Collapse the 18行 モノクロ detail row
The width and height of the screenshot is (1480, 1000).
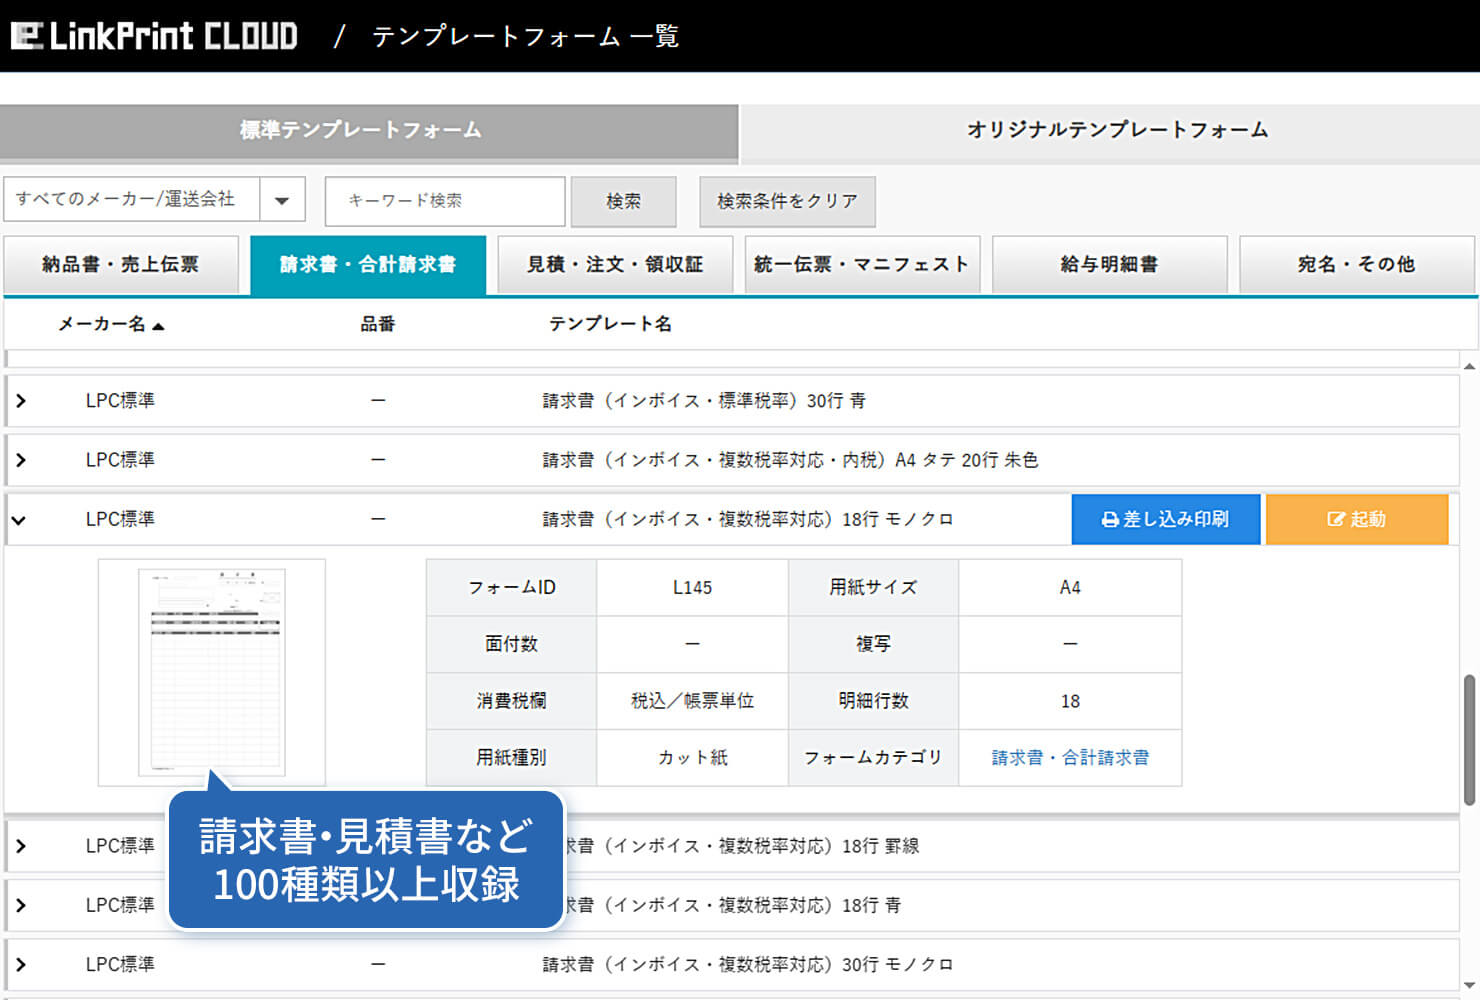click(20, 519)
